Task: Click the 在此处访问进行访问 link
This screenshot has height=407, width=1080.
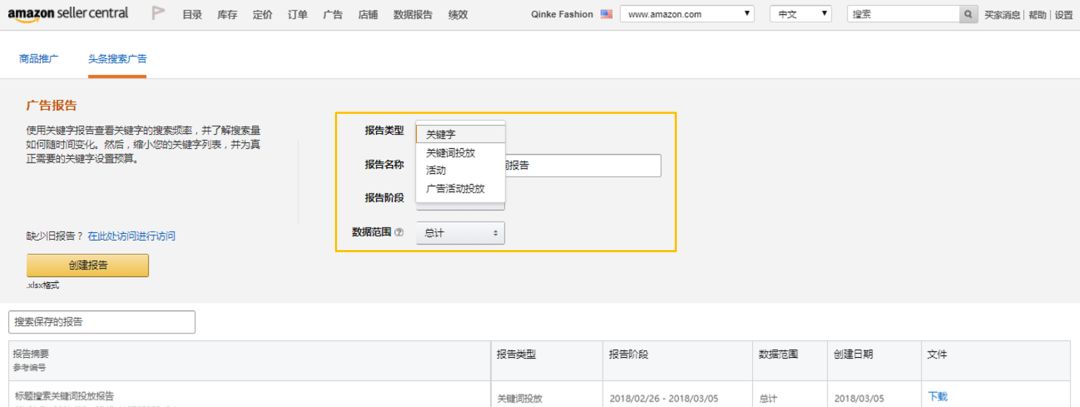Action: [x=131, y=236]
